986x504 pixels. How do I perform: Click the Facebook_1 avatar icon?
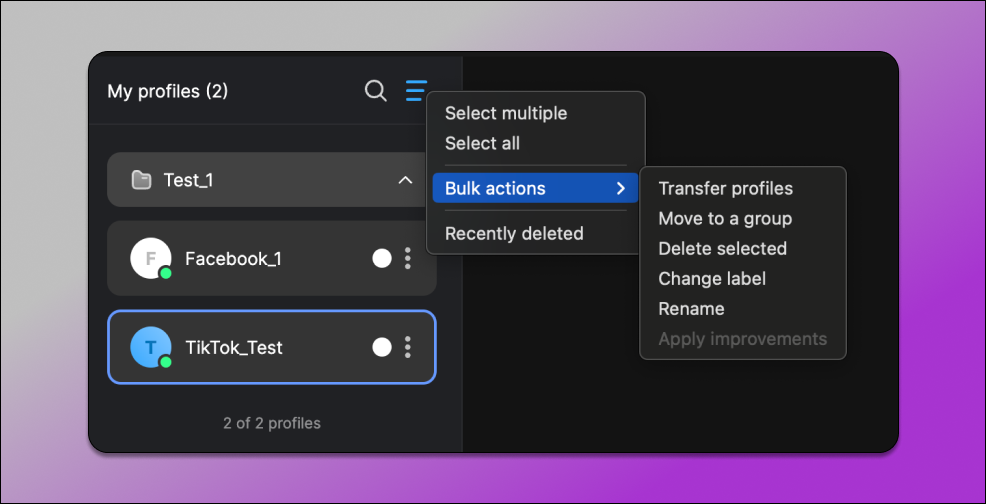(150, 259)
